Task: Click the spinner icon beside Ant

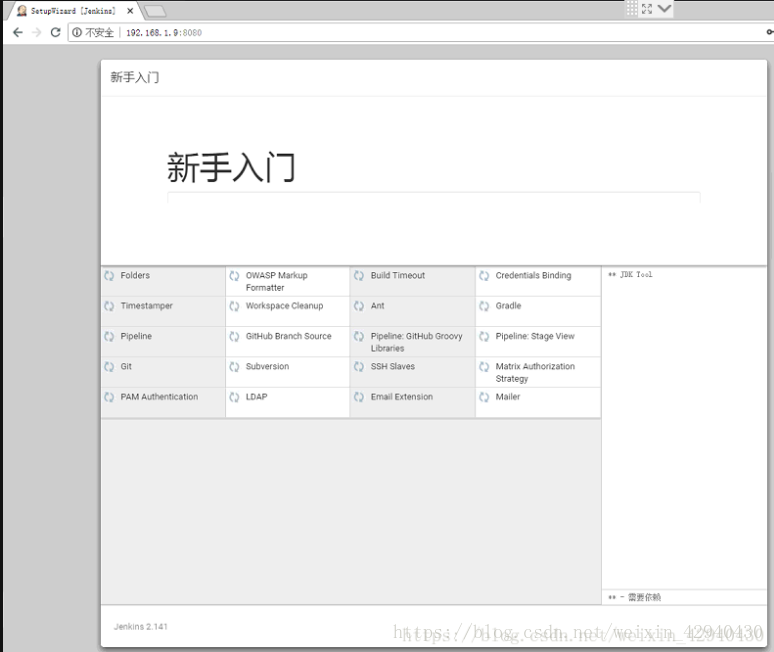Action: coord(359,307)
